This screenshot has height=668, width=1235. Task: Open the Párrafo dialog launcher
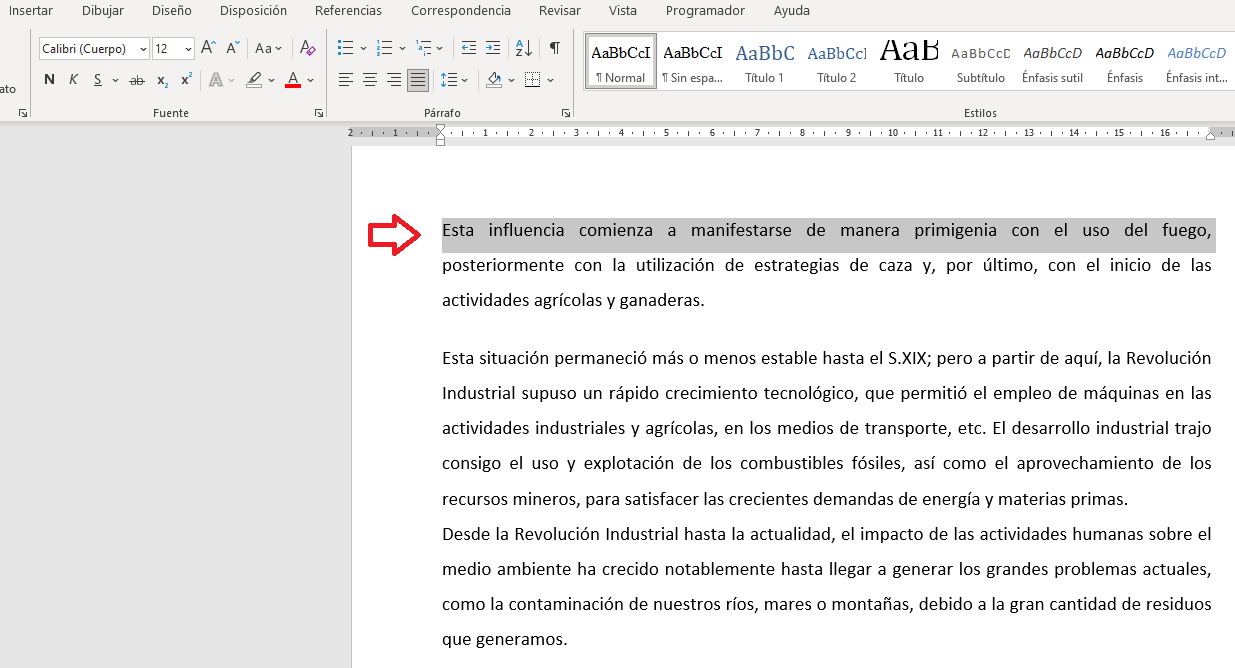tap(566, 114)
